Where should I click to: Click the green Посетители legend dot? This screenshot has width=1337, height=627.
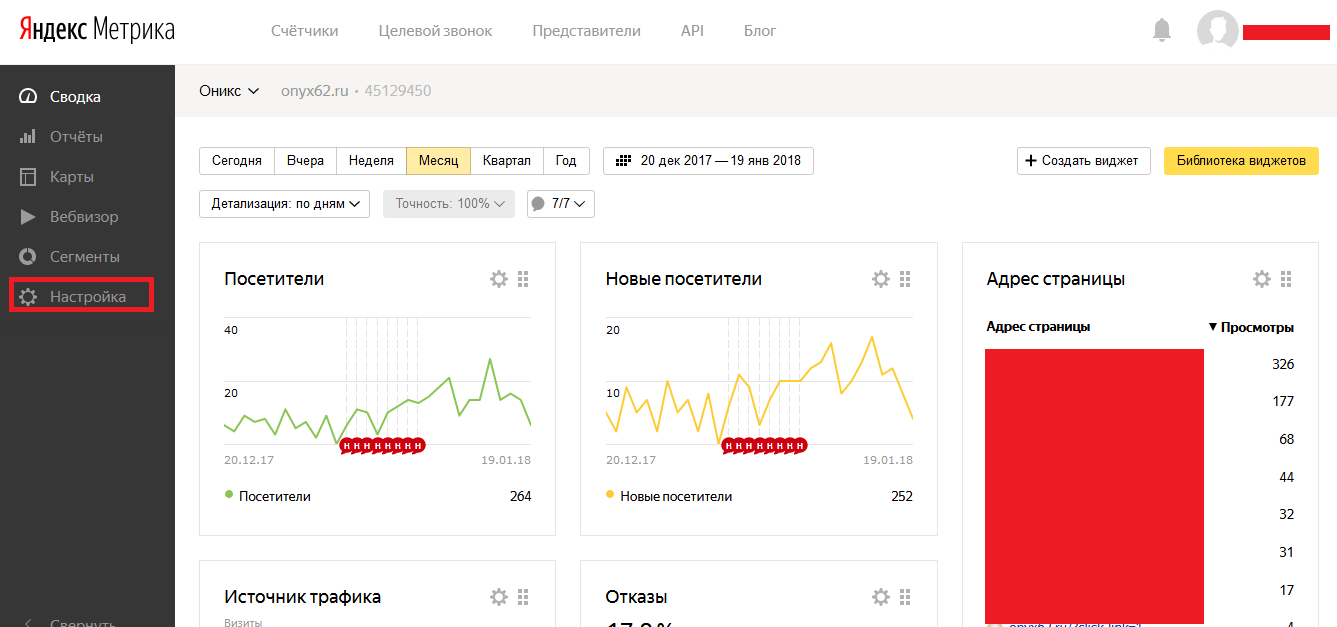(229, 495)
